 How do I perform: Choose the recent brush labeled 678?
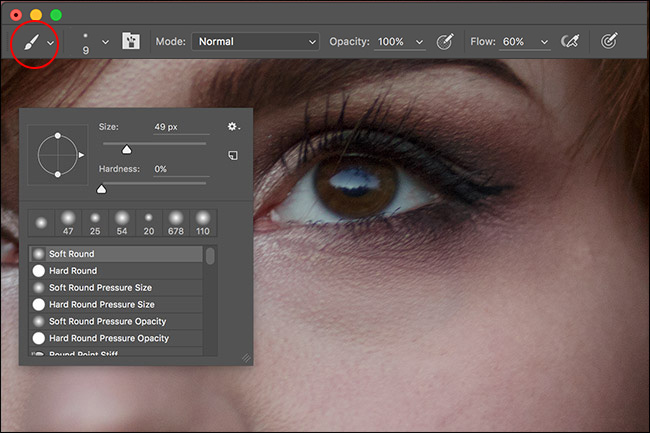tap(176, 223)
